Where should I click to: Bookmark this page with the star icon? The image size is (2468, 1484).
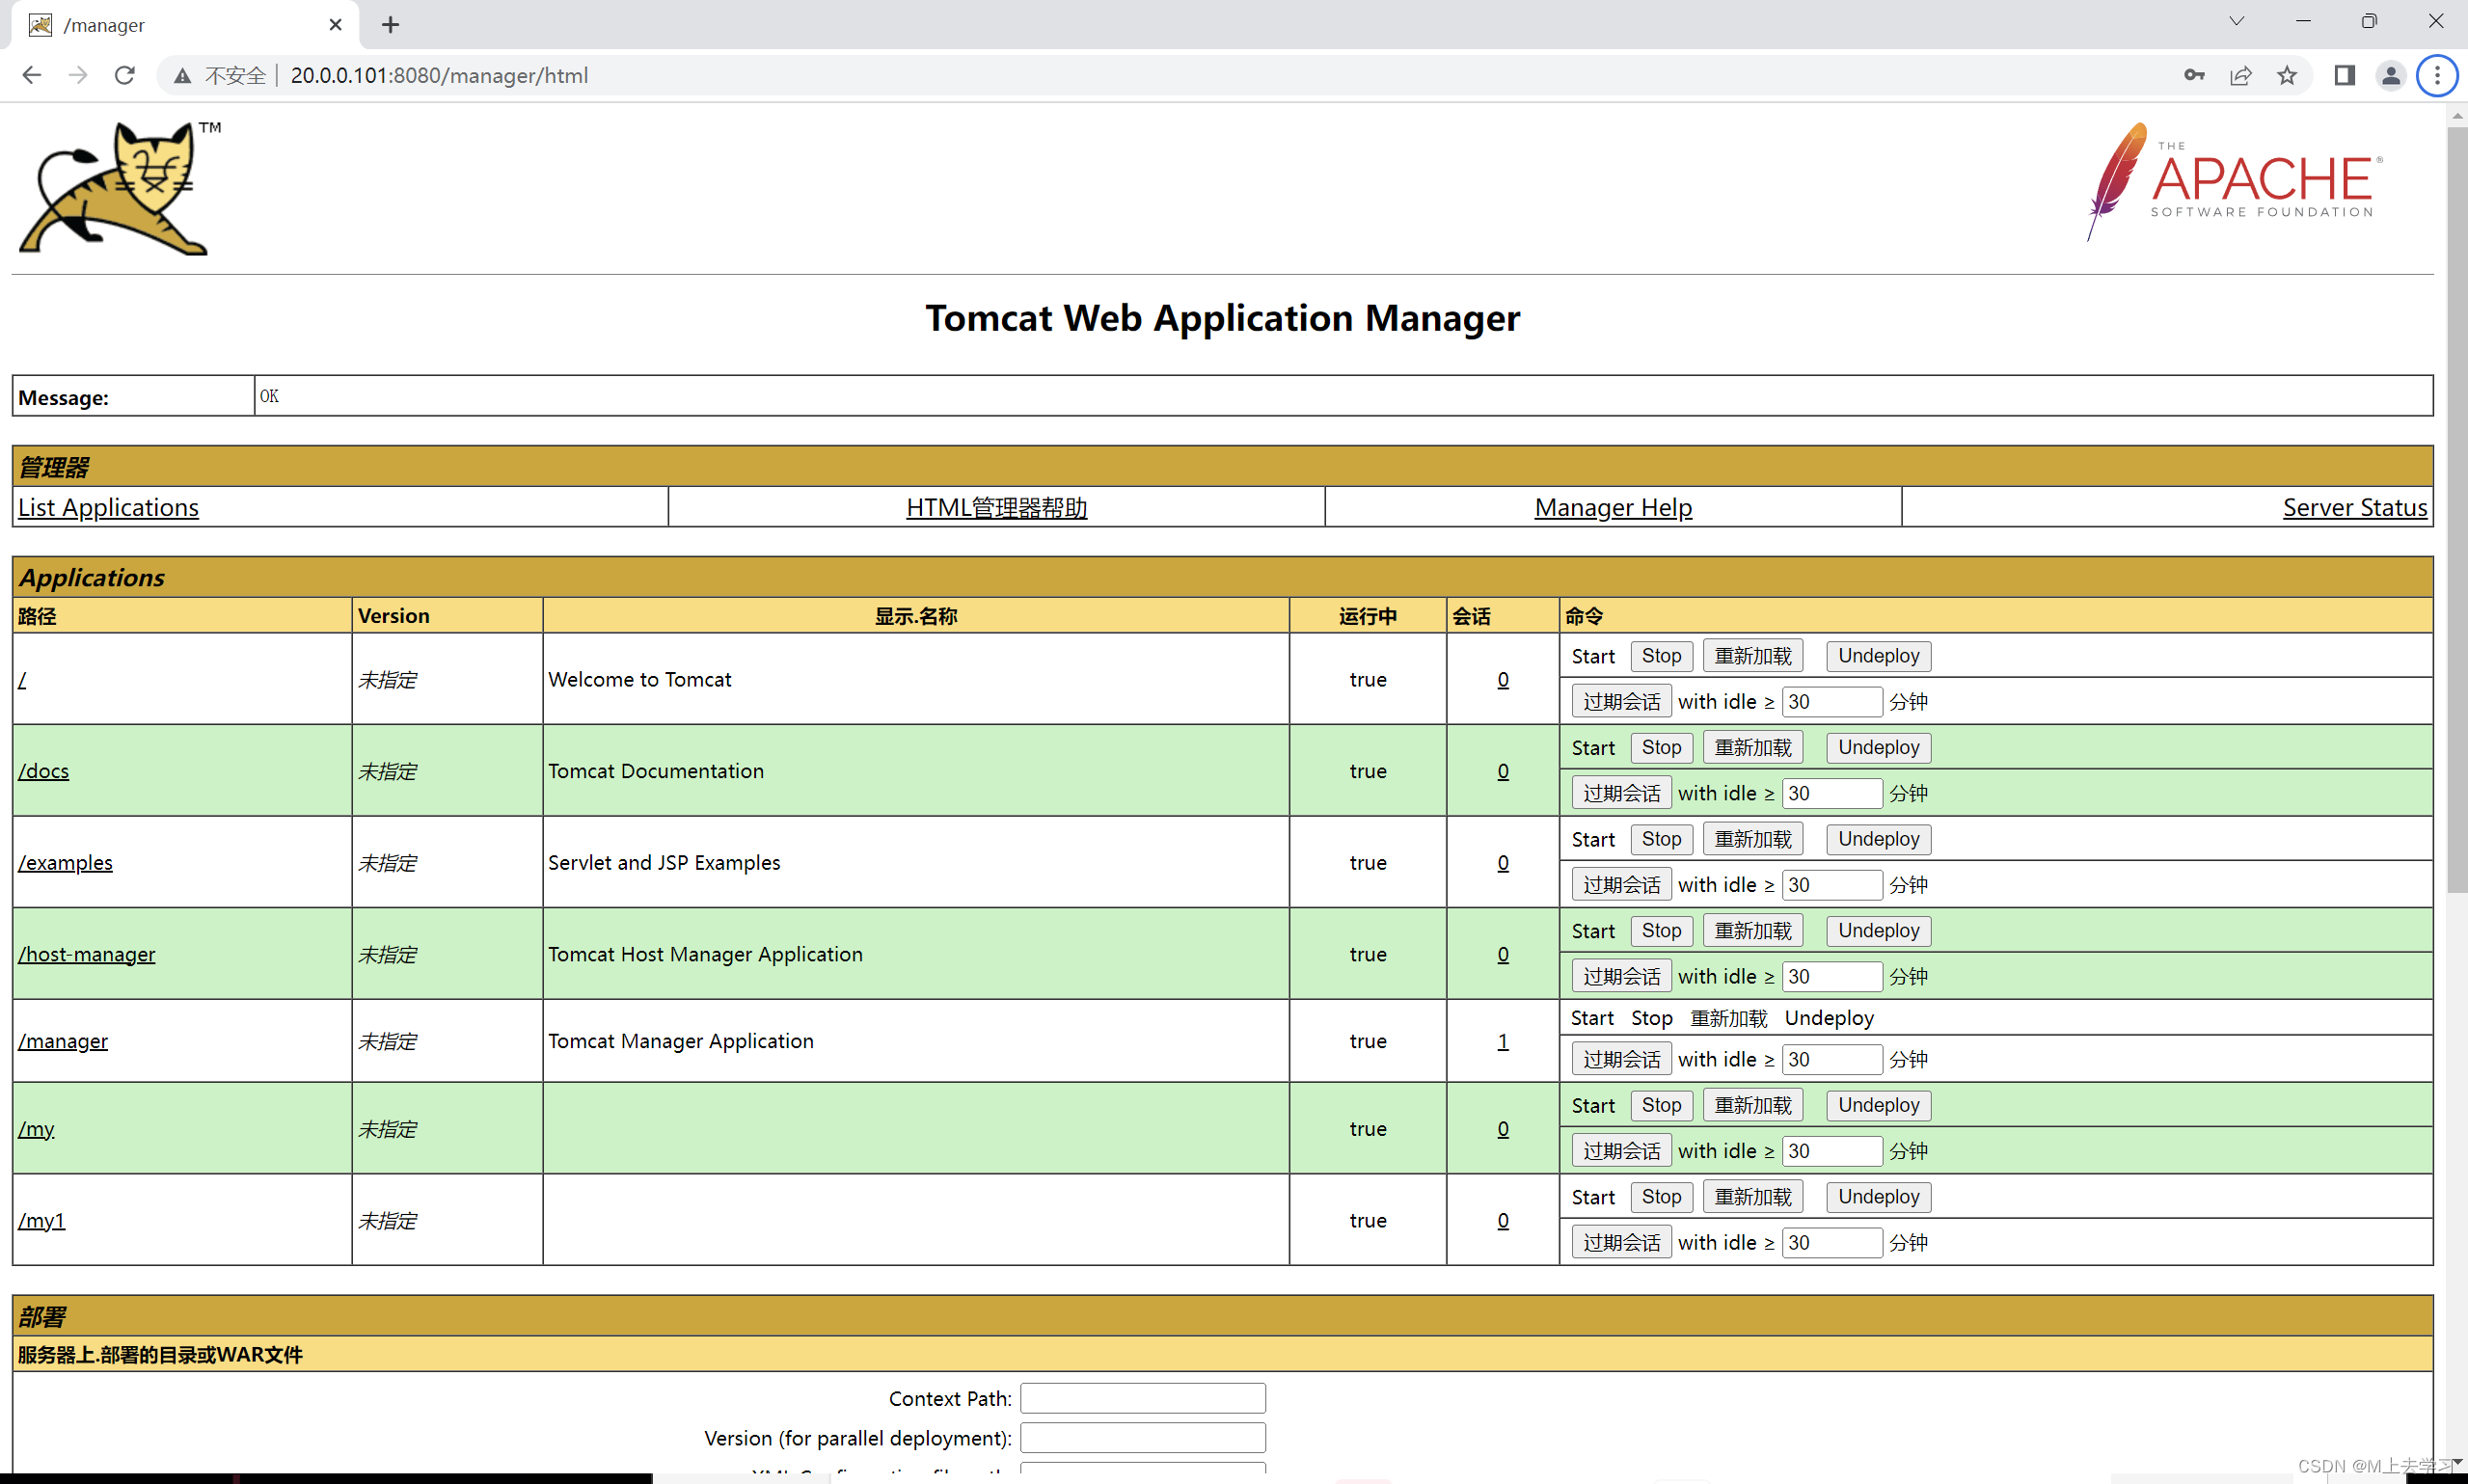pyautogui.click(x=2287, y=75)
